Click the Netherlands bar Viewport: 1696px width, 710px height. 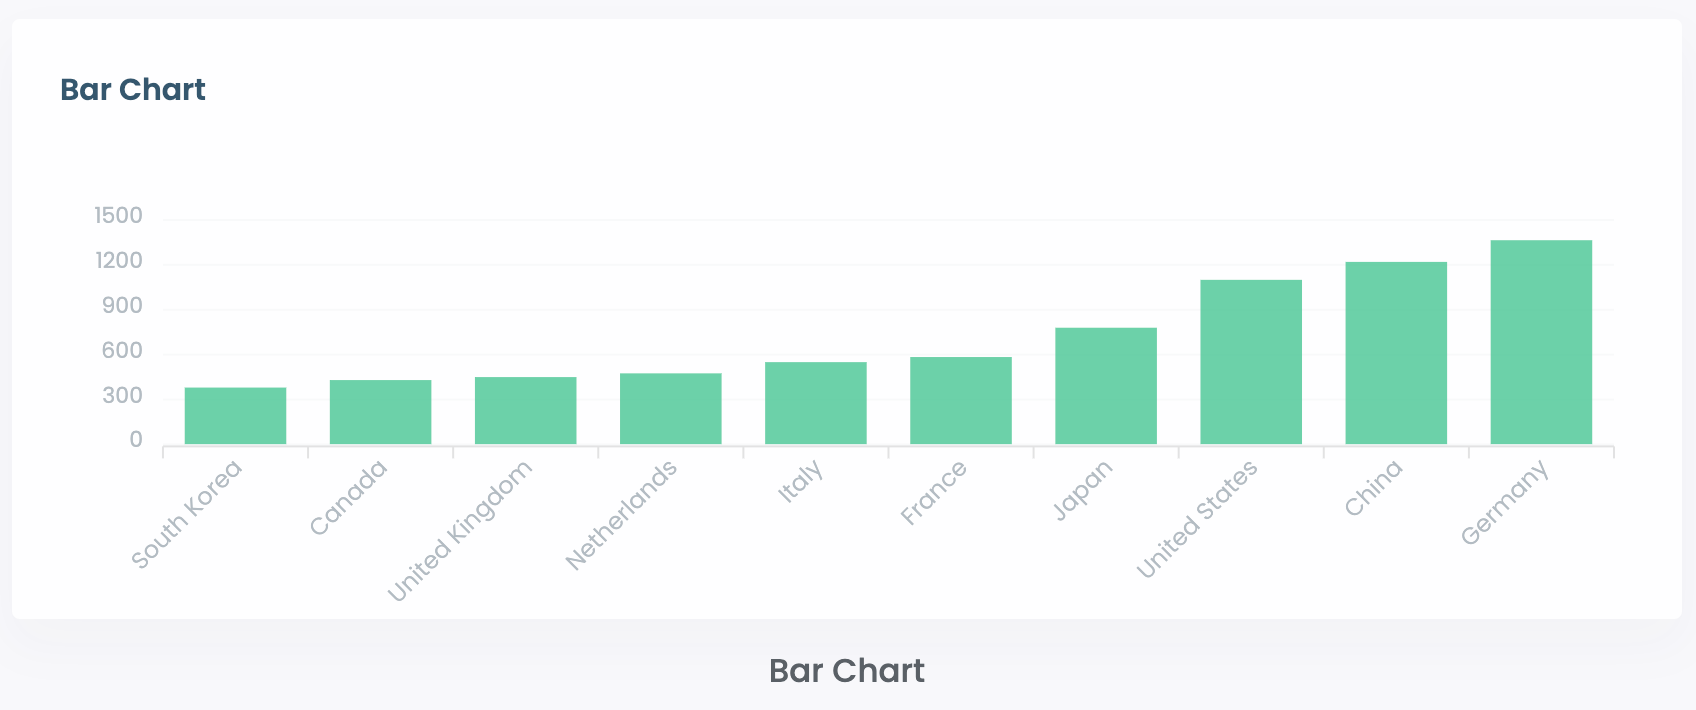click(x=670, y=409)
